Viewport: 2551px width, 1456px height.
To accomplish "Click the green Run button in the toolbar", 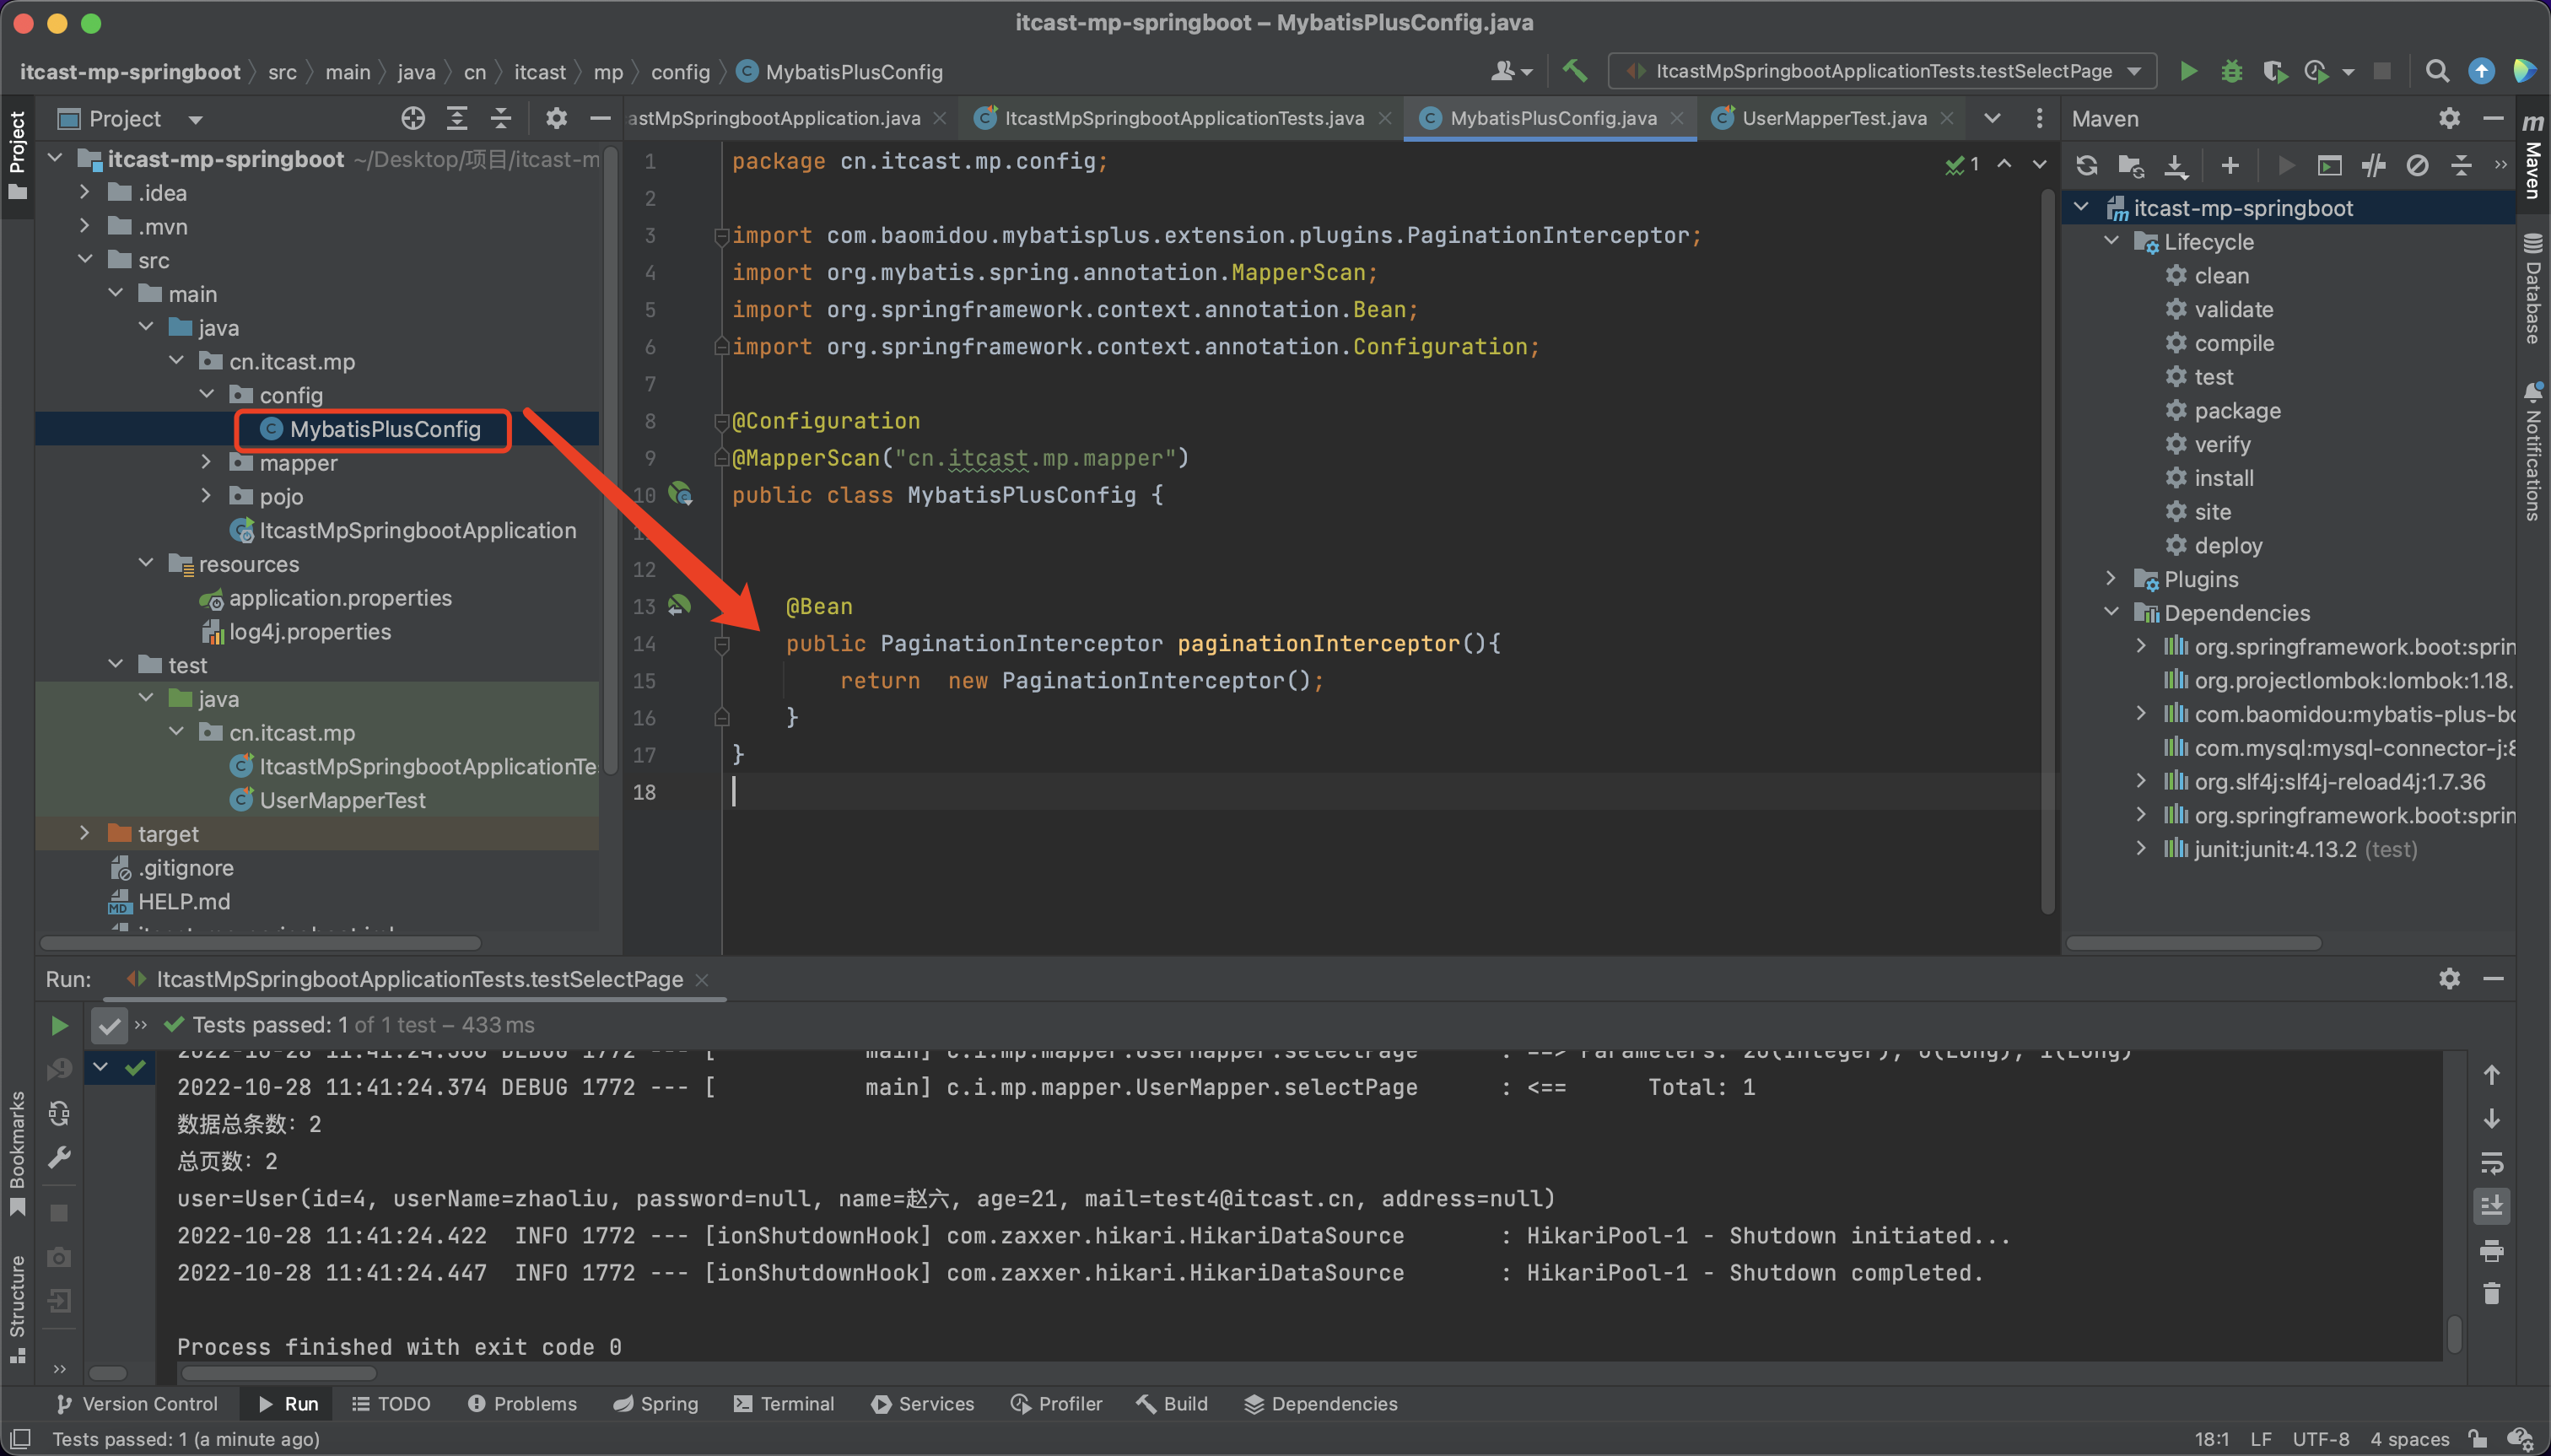I will click(2187, 71).
